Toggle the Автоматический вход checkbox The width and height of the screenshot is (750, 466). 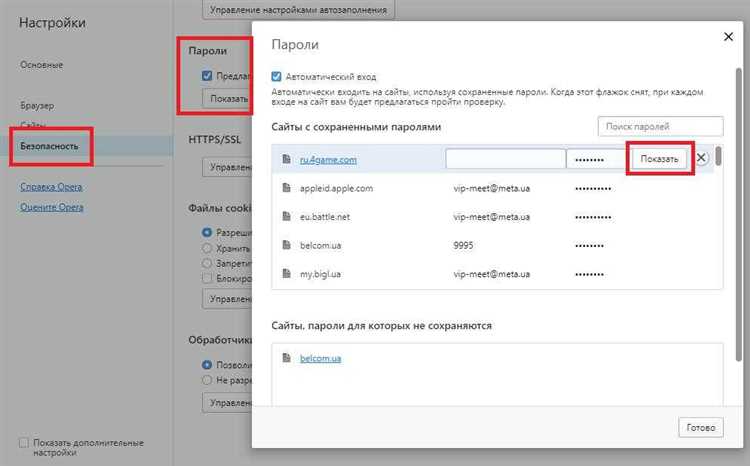(277, 75)
